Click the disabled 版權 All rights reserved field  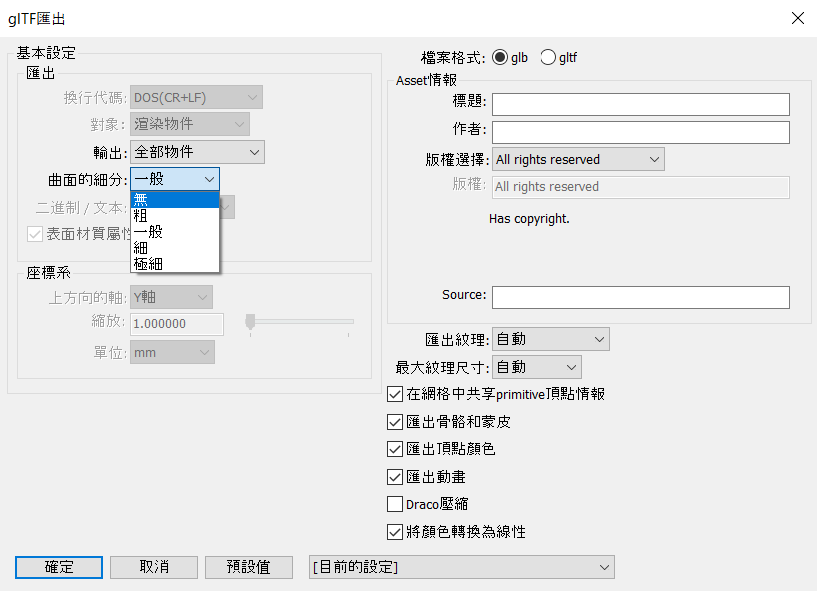[x=641, y=187]
